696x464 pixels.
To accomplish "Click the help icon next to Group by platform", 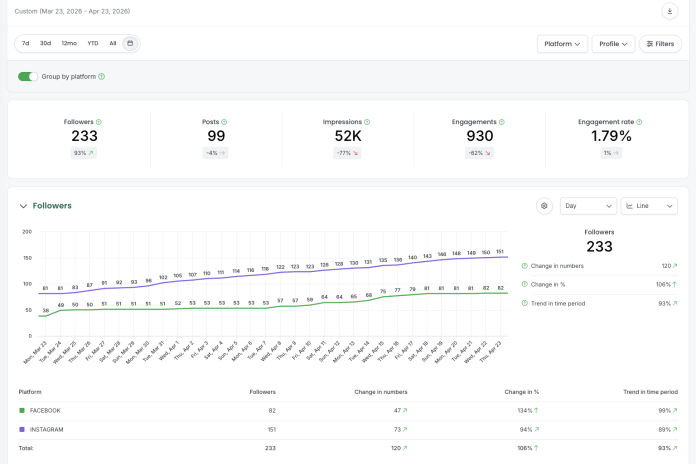I will pyautogui.click(x=102, y=76).
